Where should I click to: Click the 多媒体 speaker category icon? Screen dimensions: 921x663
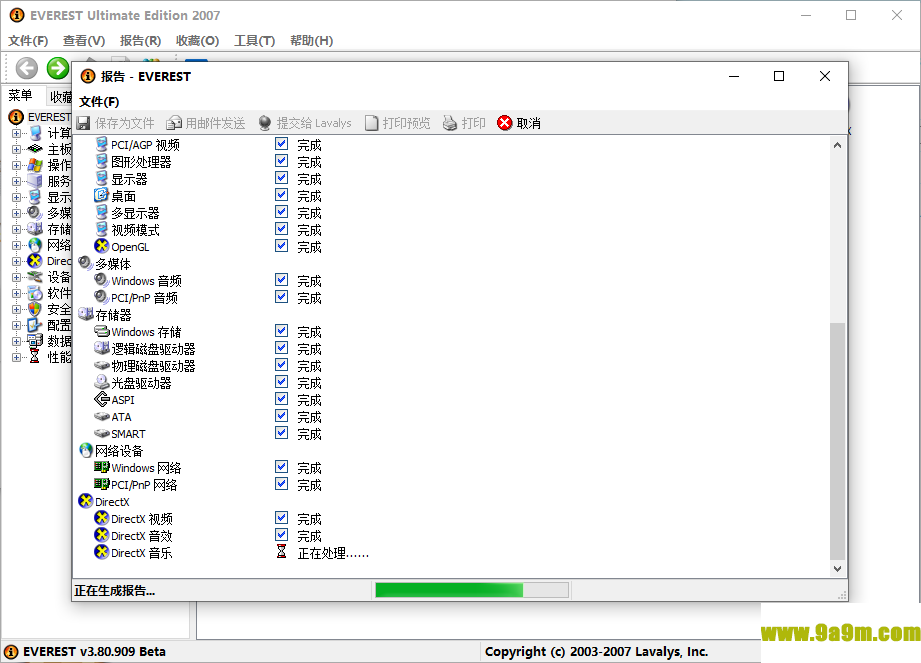[x=86, y=264]
